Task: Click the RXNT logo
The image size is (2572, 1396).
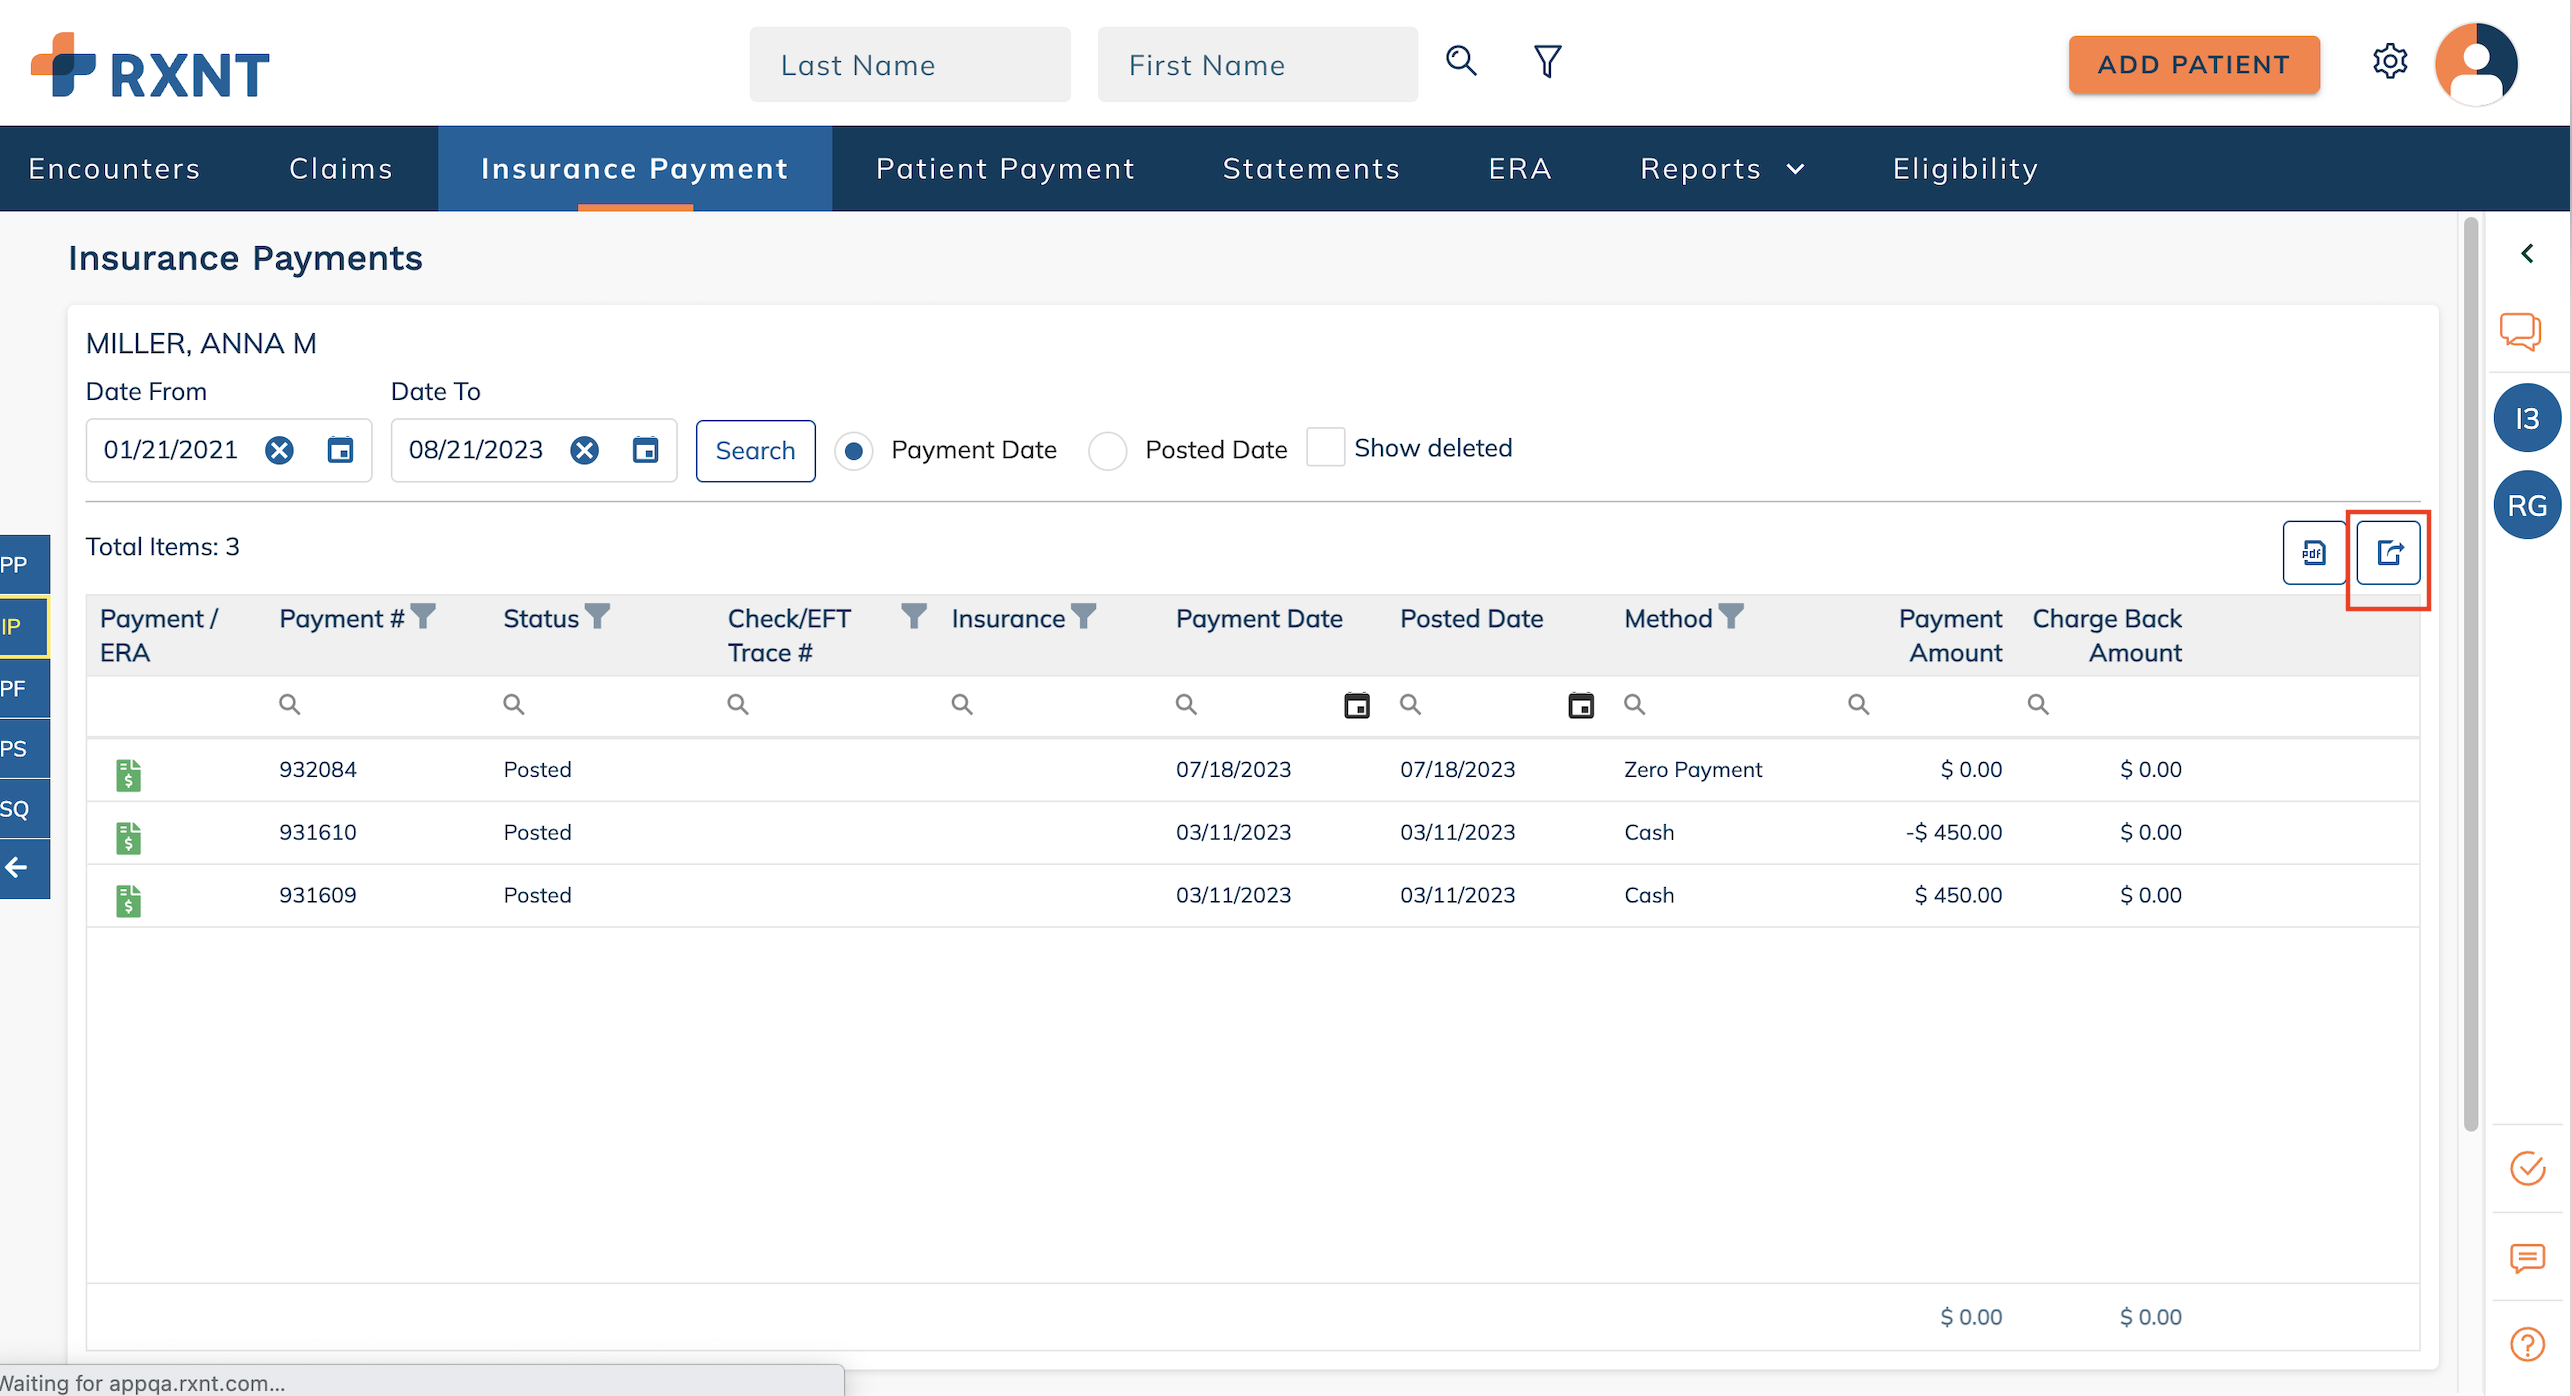Action: [150, 66]
